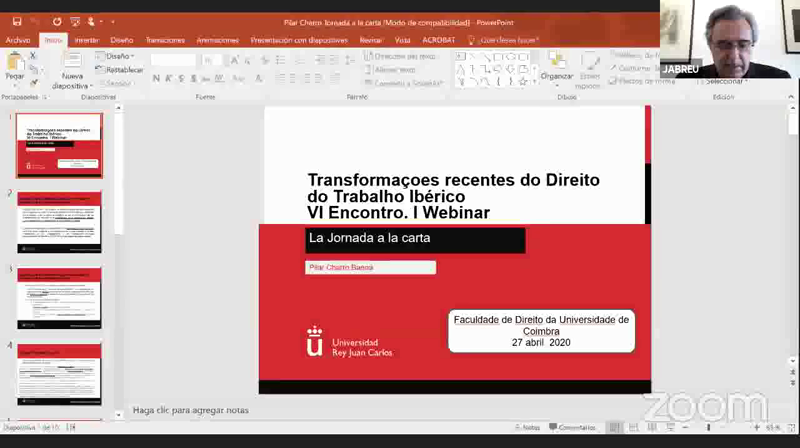
Task: Open the font name combo box
Action: point(172,60)
